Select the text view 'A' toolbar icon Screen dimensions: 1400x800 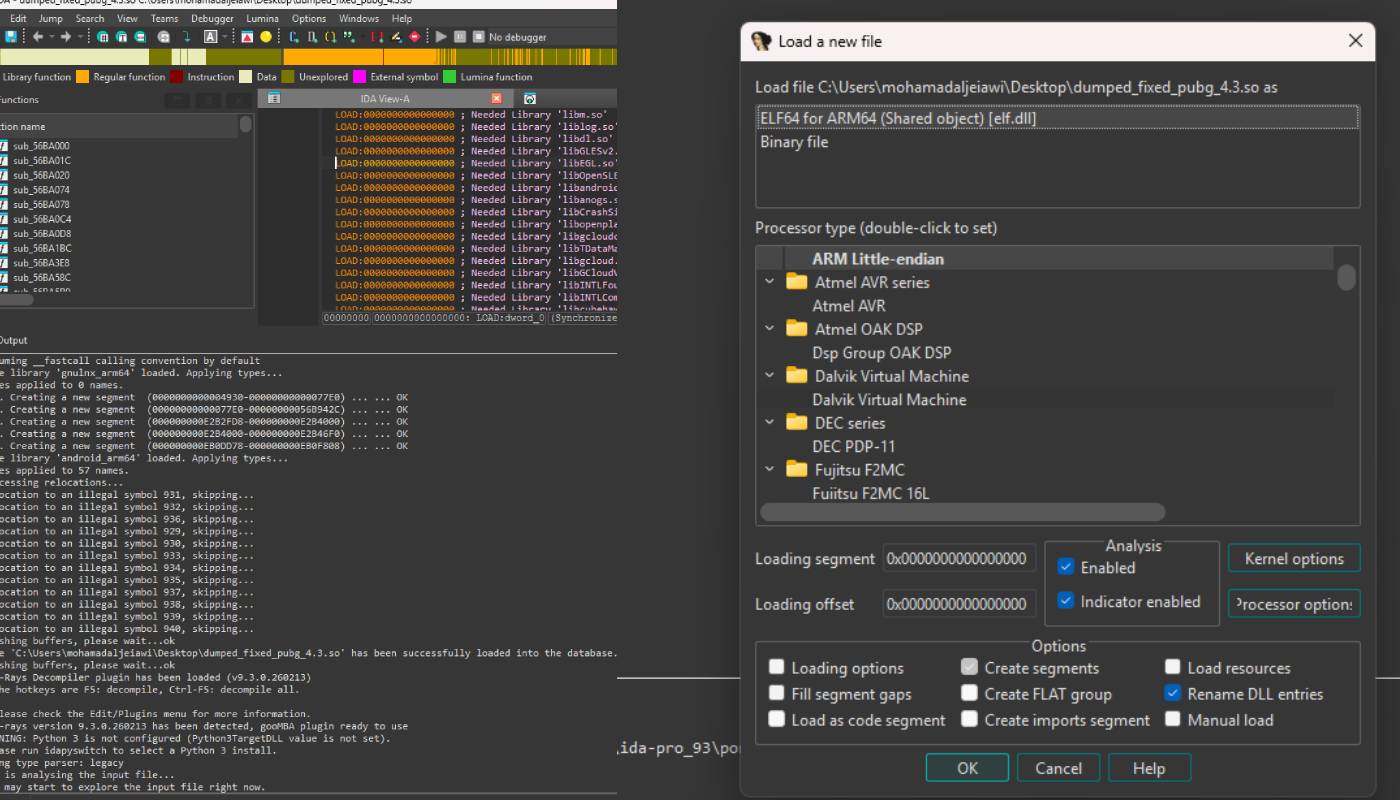[212, 37]
